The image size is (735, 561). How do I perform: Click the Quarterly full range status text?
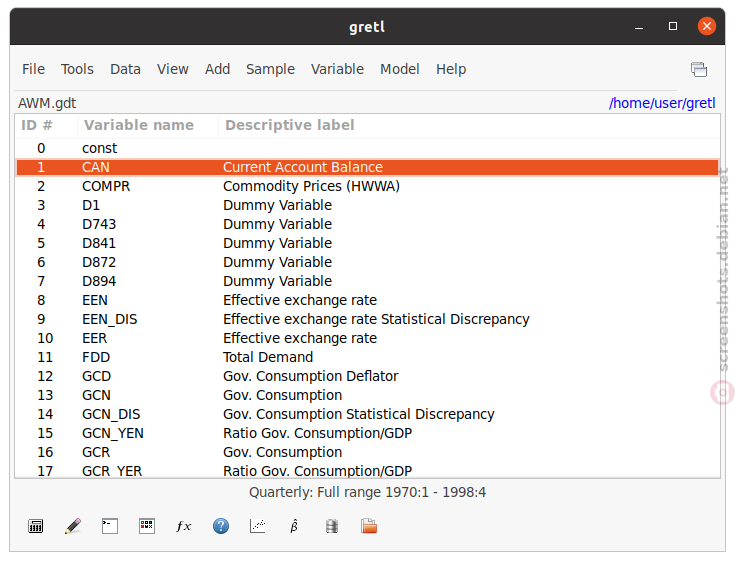[368, 492]
